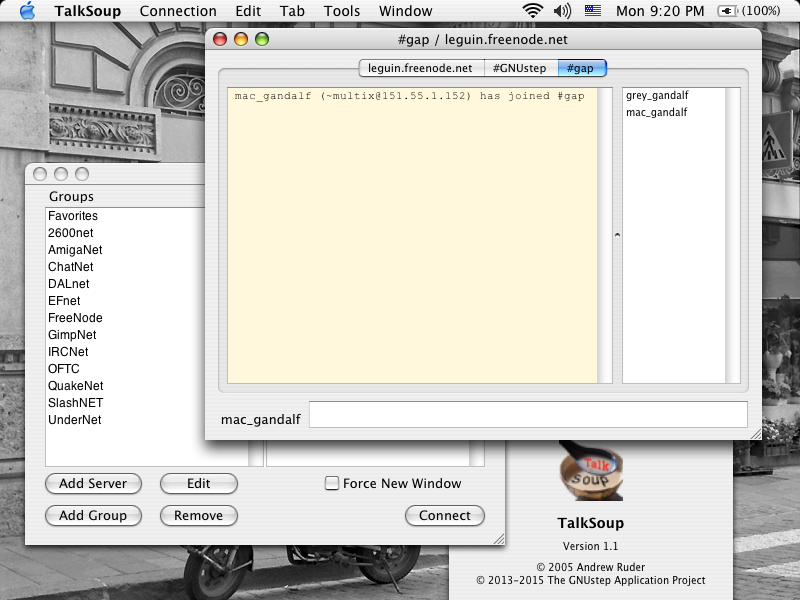Click the Add Group button
Screen dimensions: 800x600
(x=93, y=515)
